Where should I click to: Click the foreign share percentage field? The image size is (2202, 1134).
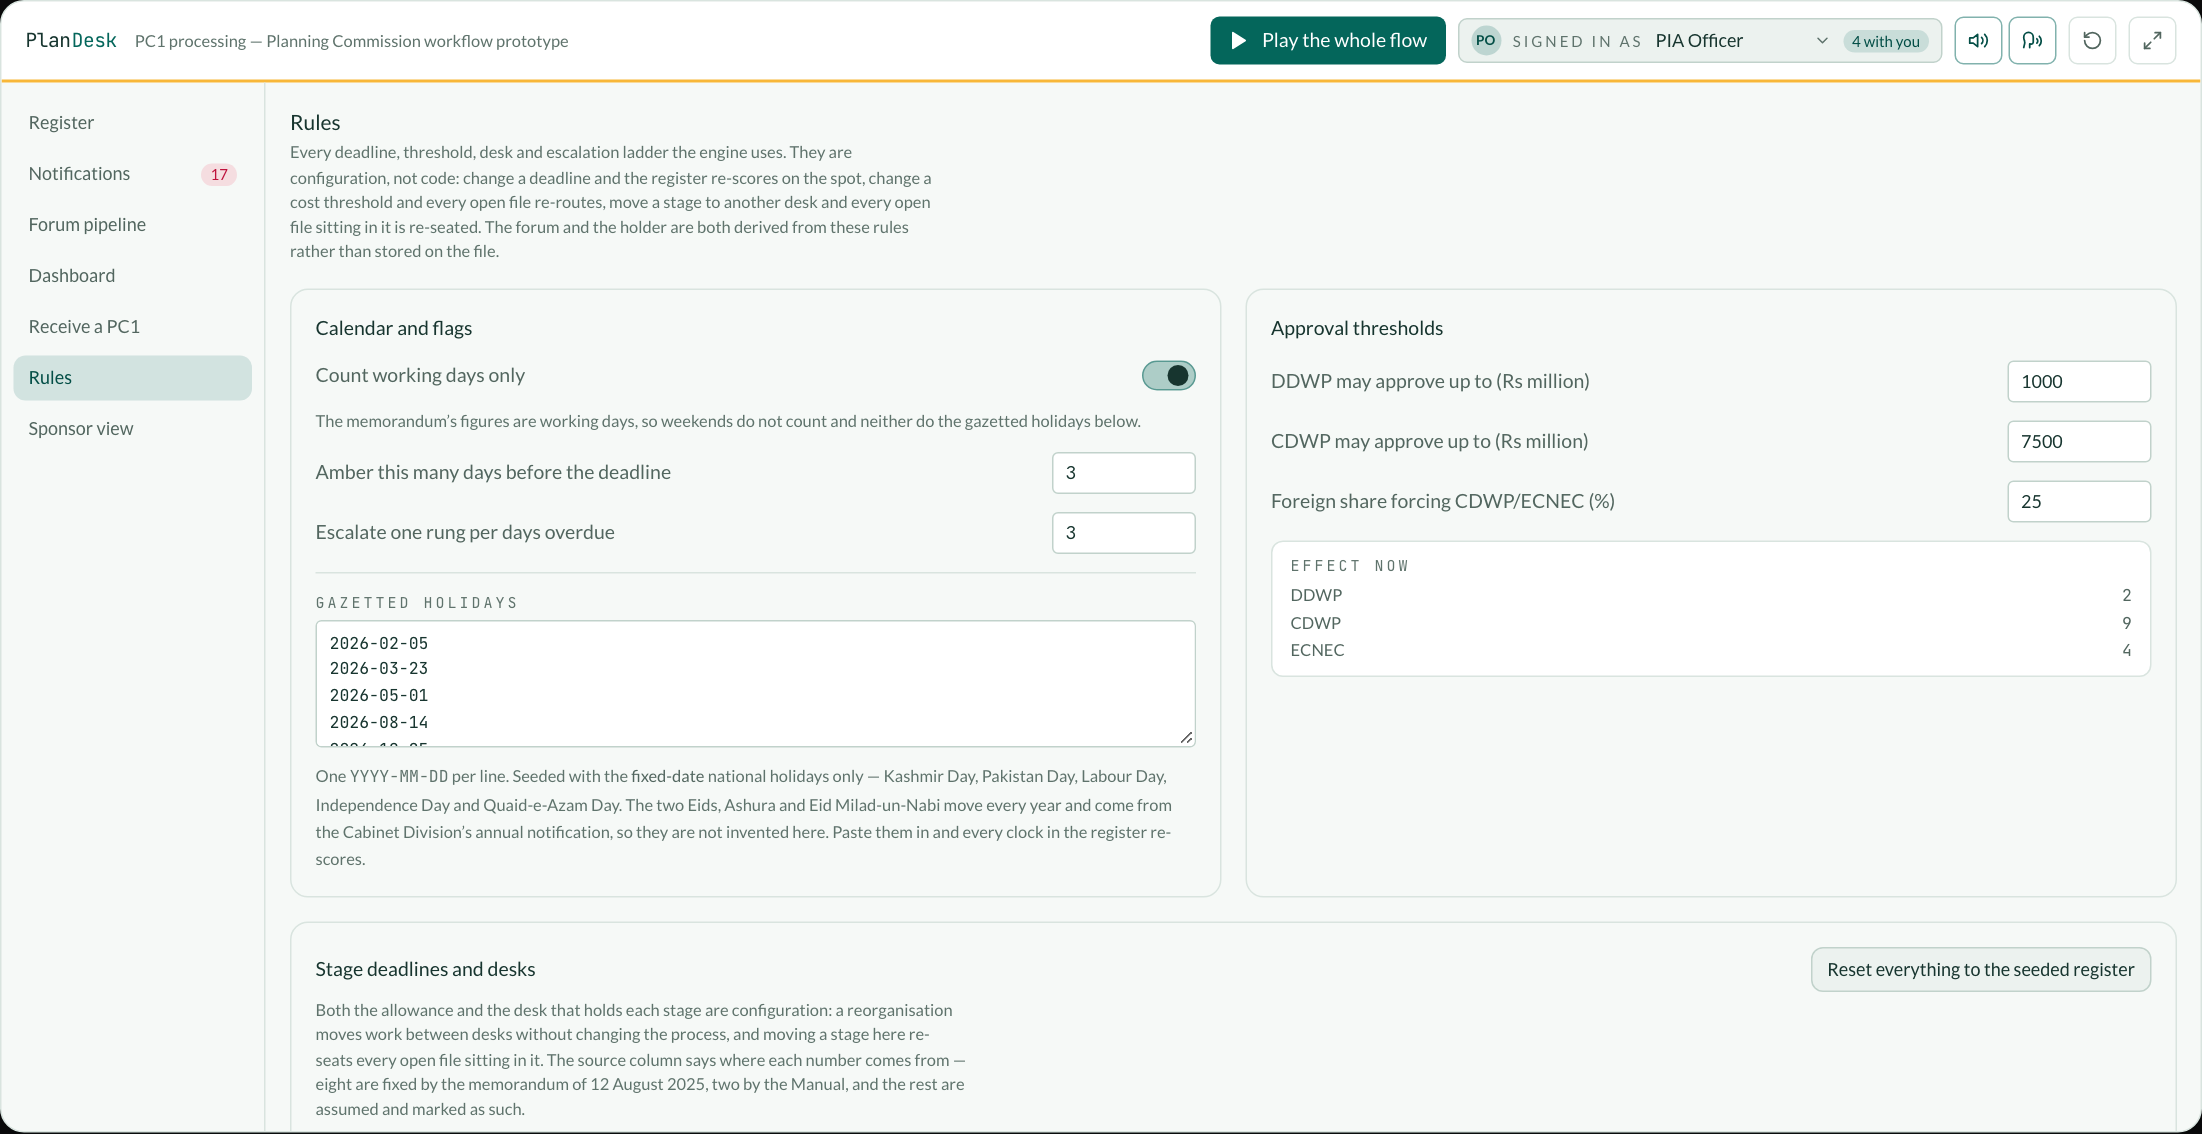[2079, 502]
